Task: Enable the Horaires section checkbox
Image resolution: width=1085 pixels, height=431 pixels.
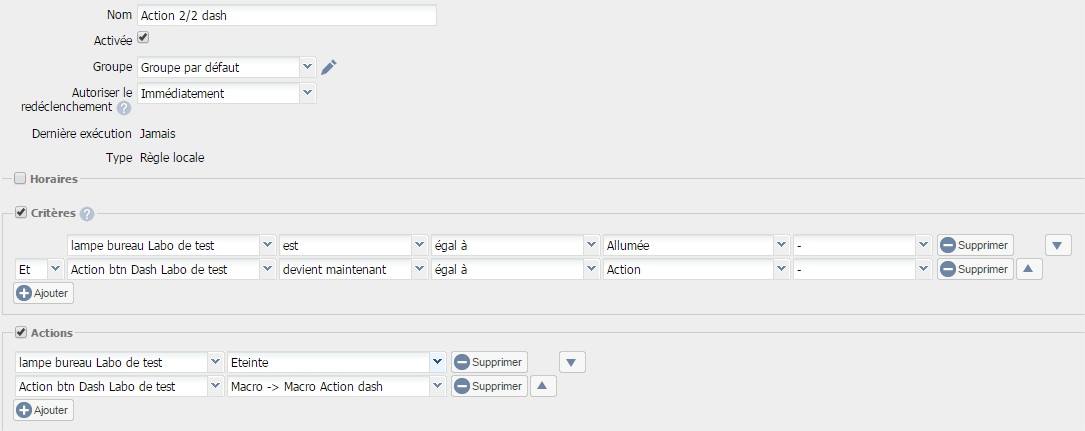Action: pyautogui.click(x=20, y=179)
